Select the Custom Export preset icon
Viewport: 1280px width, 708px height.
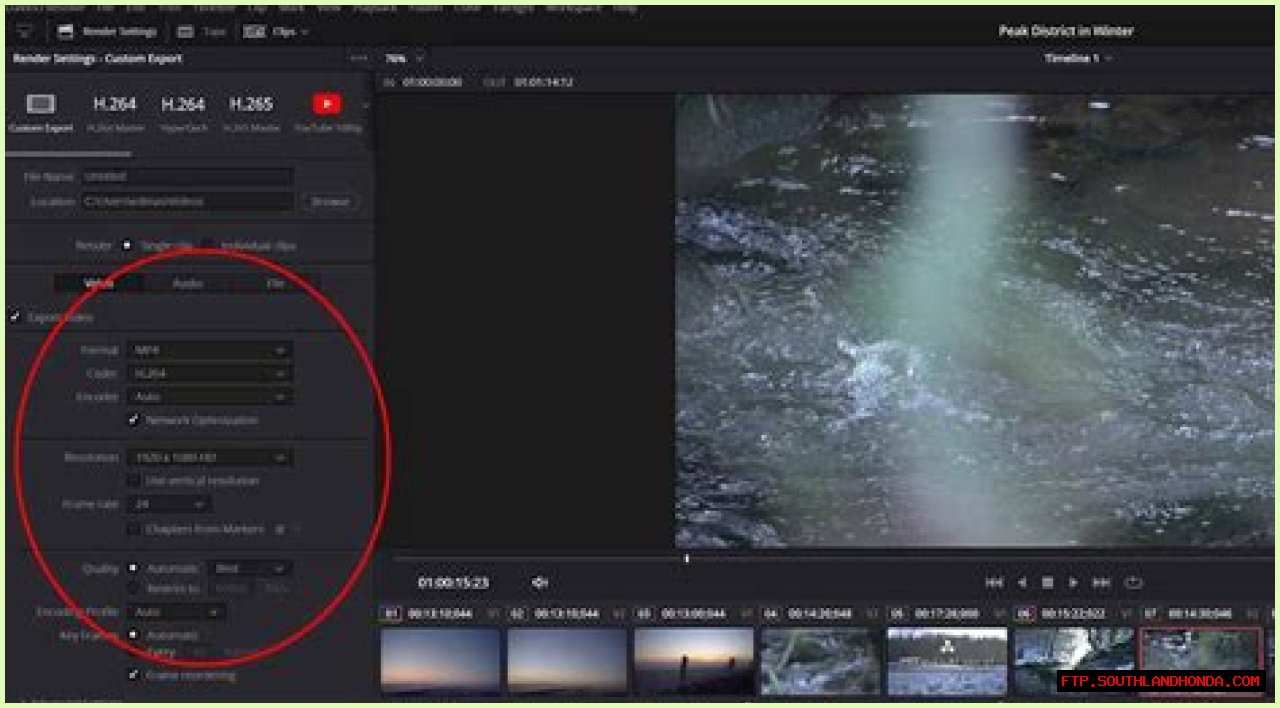(40, 105)
